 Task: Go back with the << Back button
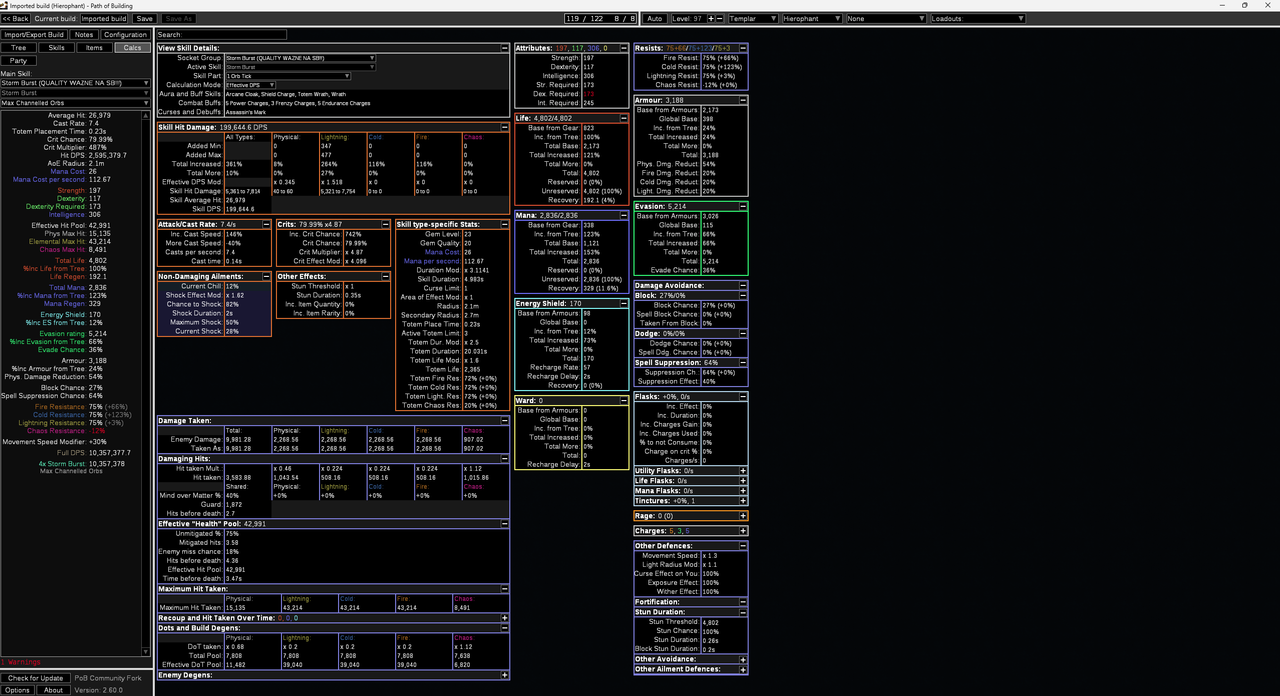click(x=15, y=19)
